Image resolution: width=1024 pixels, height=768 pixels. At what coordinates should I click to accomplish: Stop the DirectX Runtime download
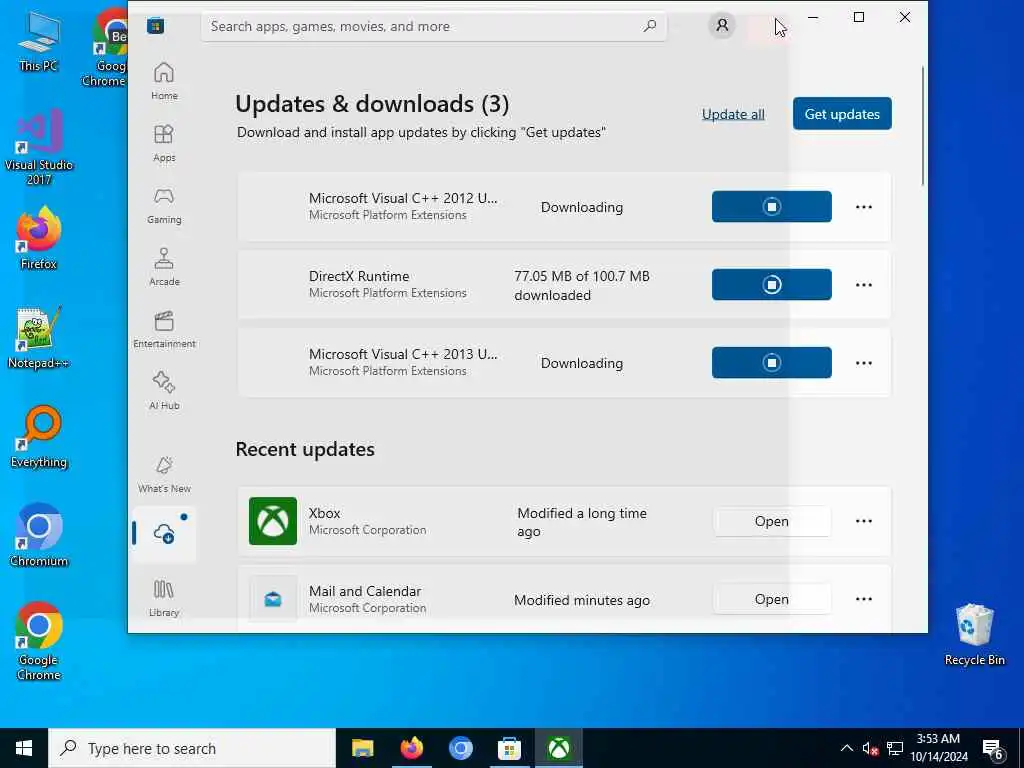771,284
